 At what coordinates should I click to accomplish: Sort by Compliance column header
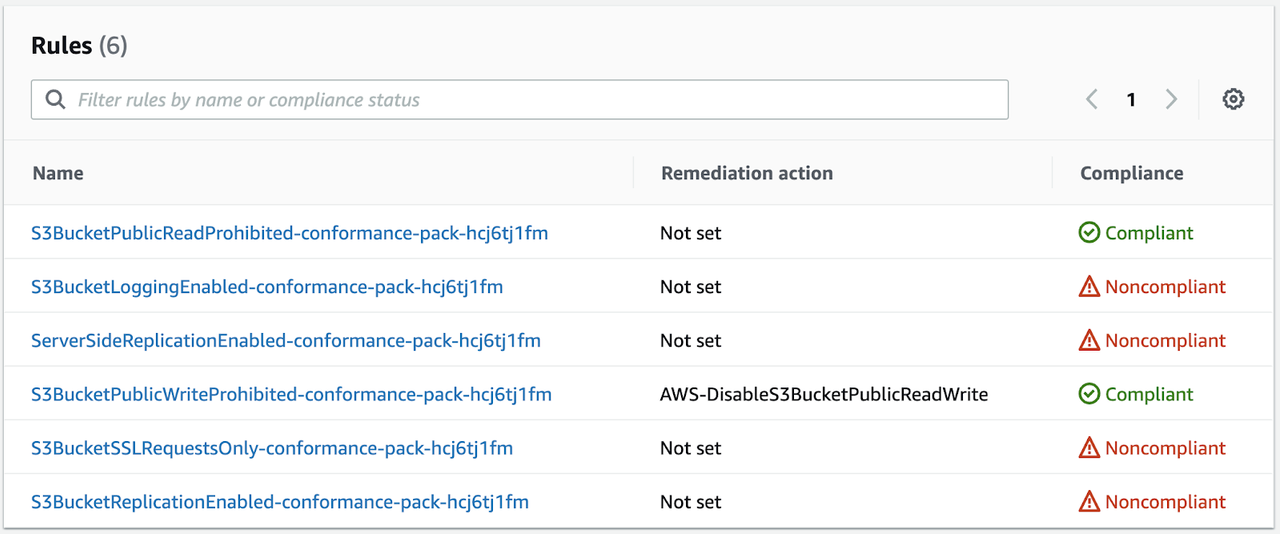pyautogui.click(x=1131, y=173)
